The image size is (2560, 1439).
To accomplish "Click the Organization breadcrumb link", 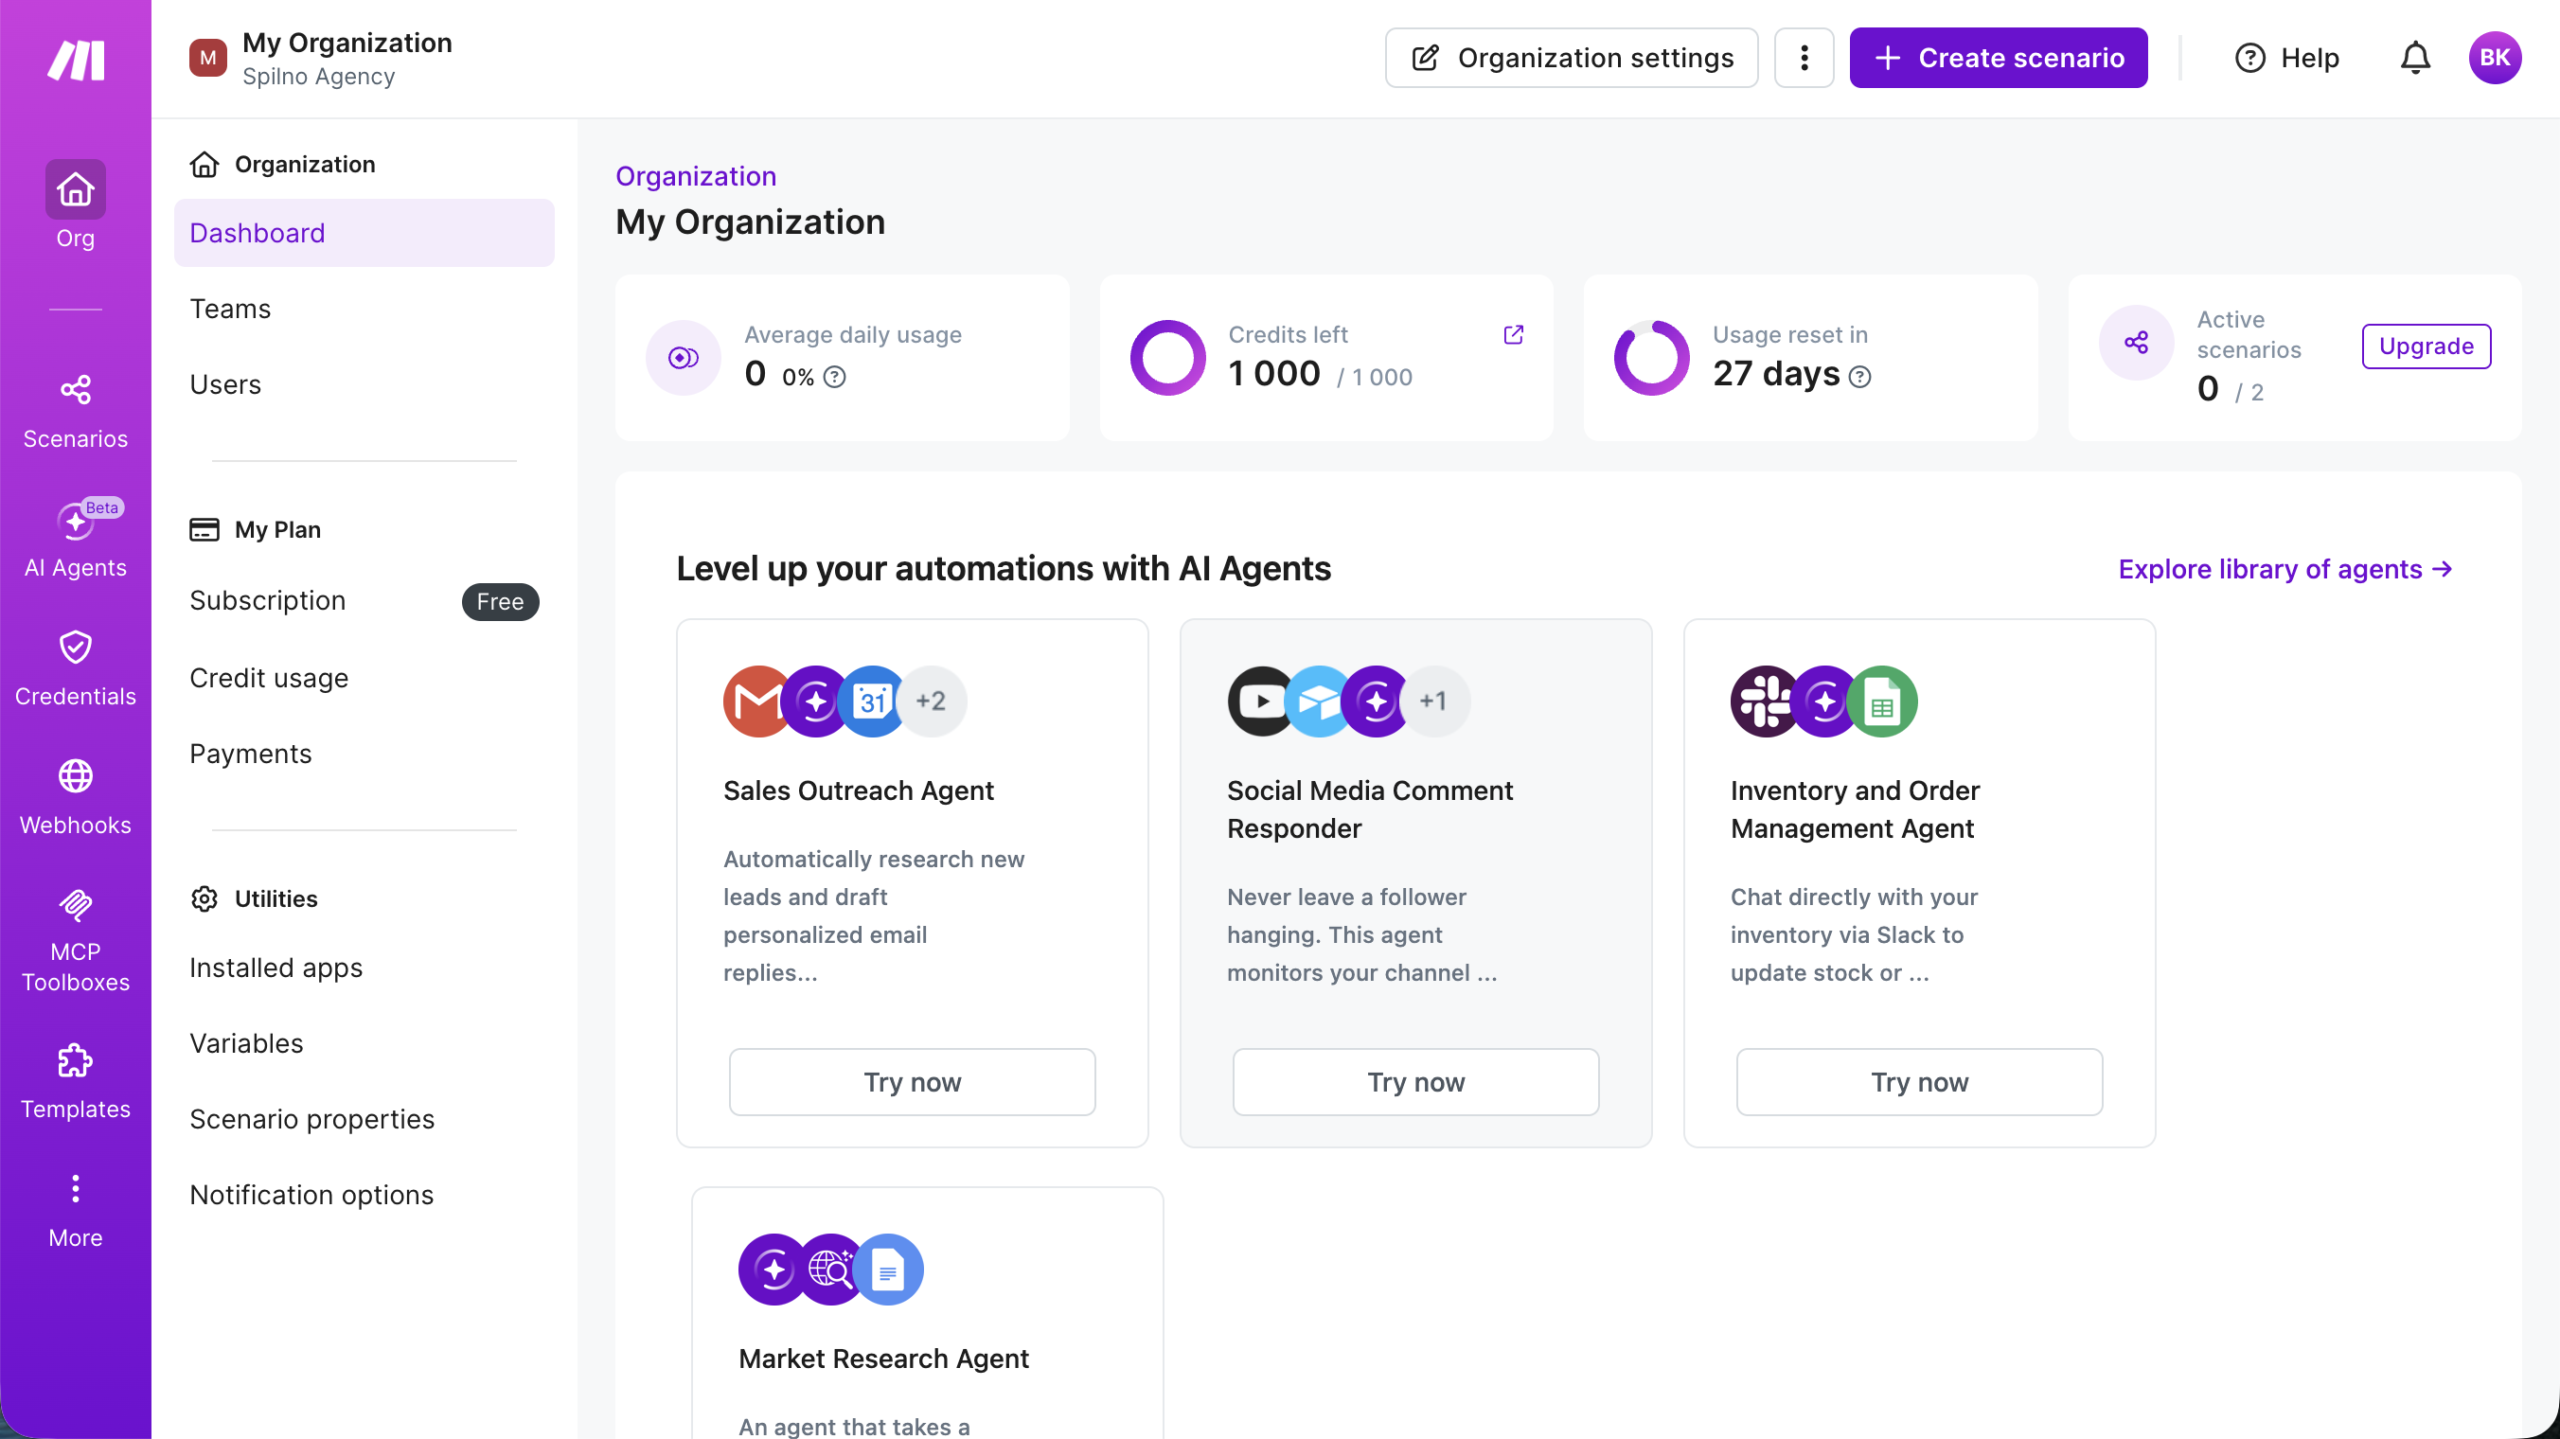I will [x=696, y=176].
